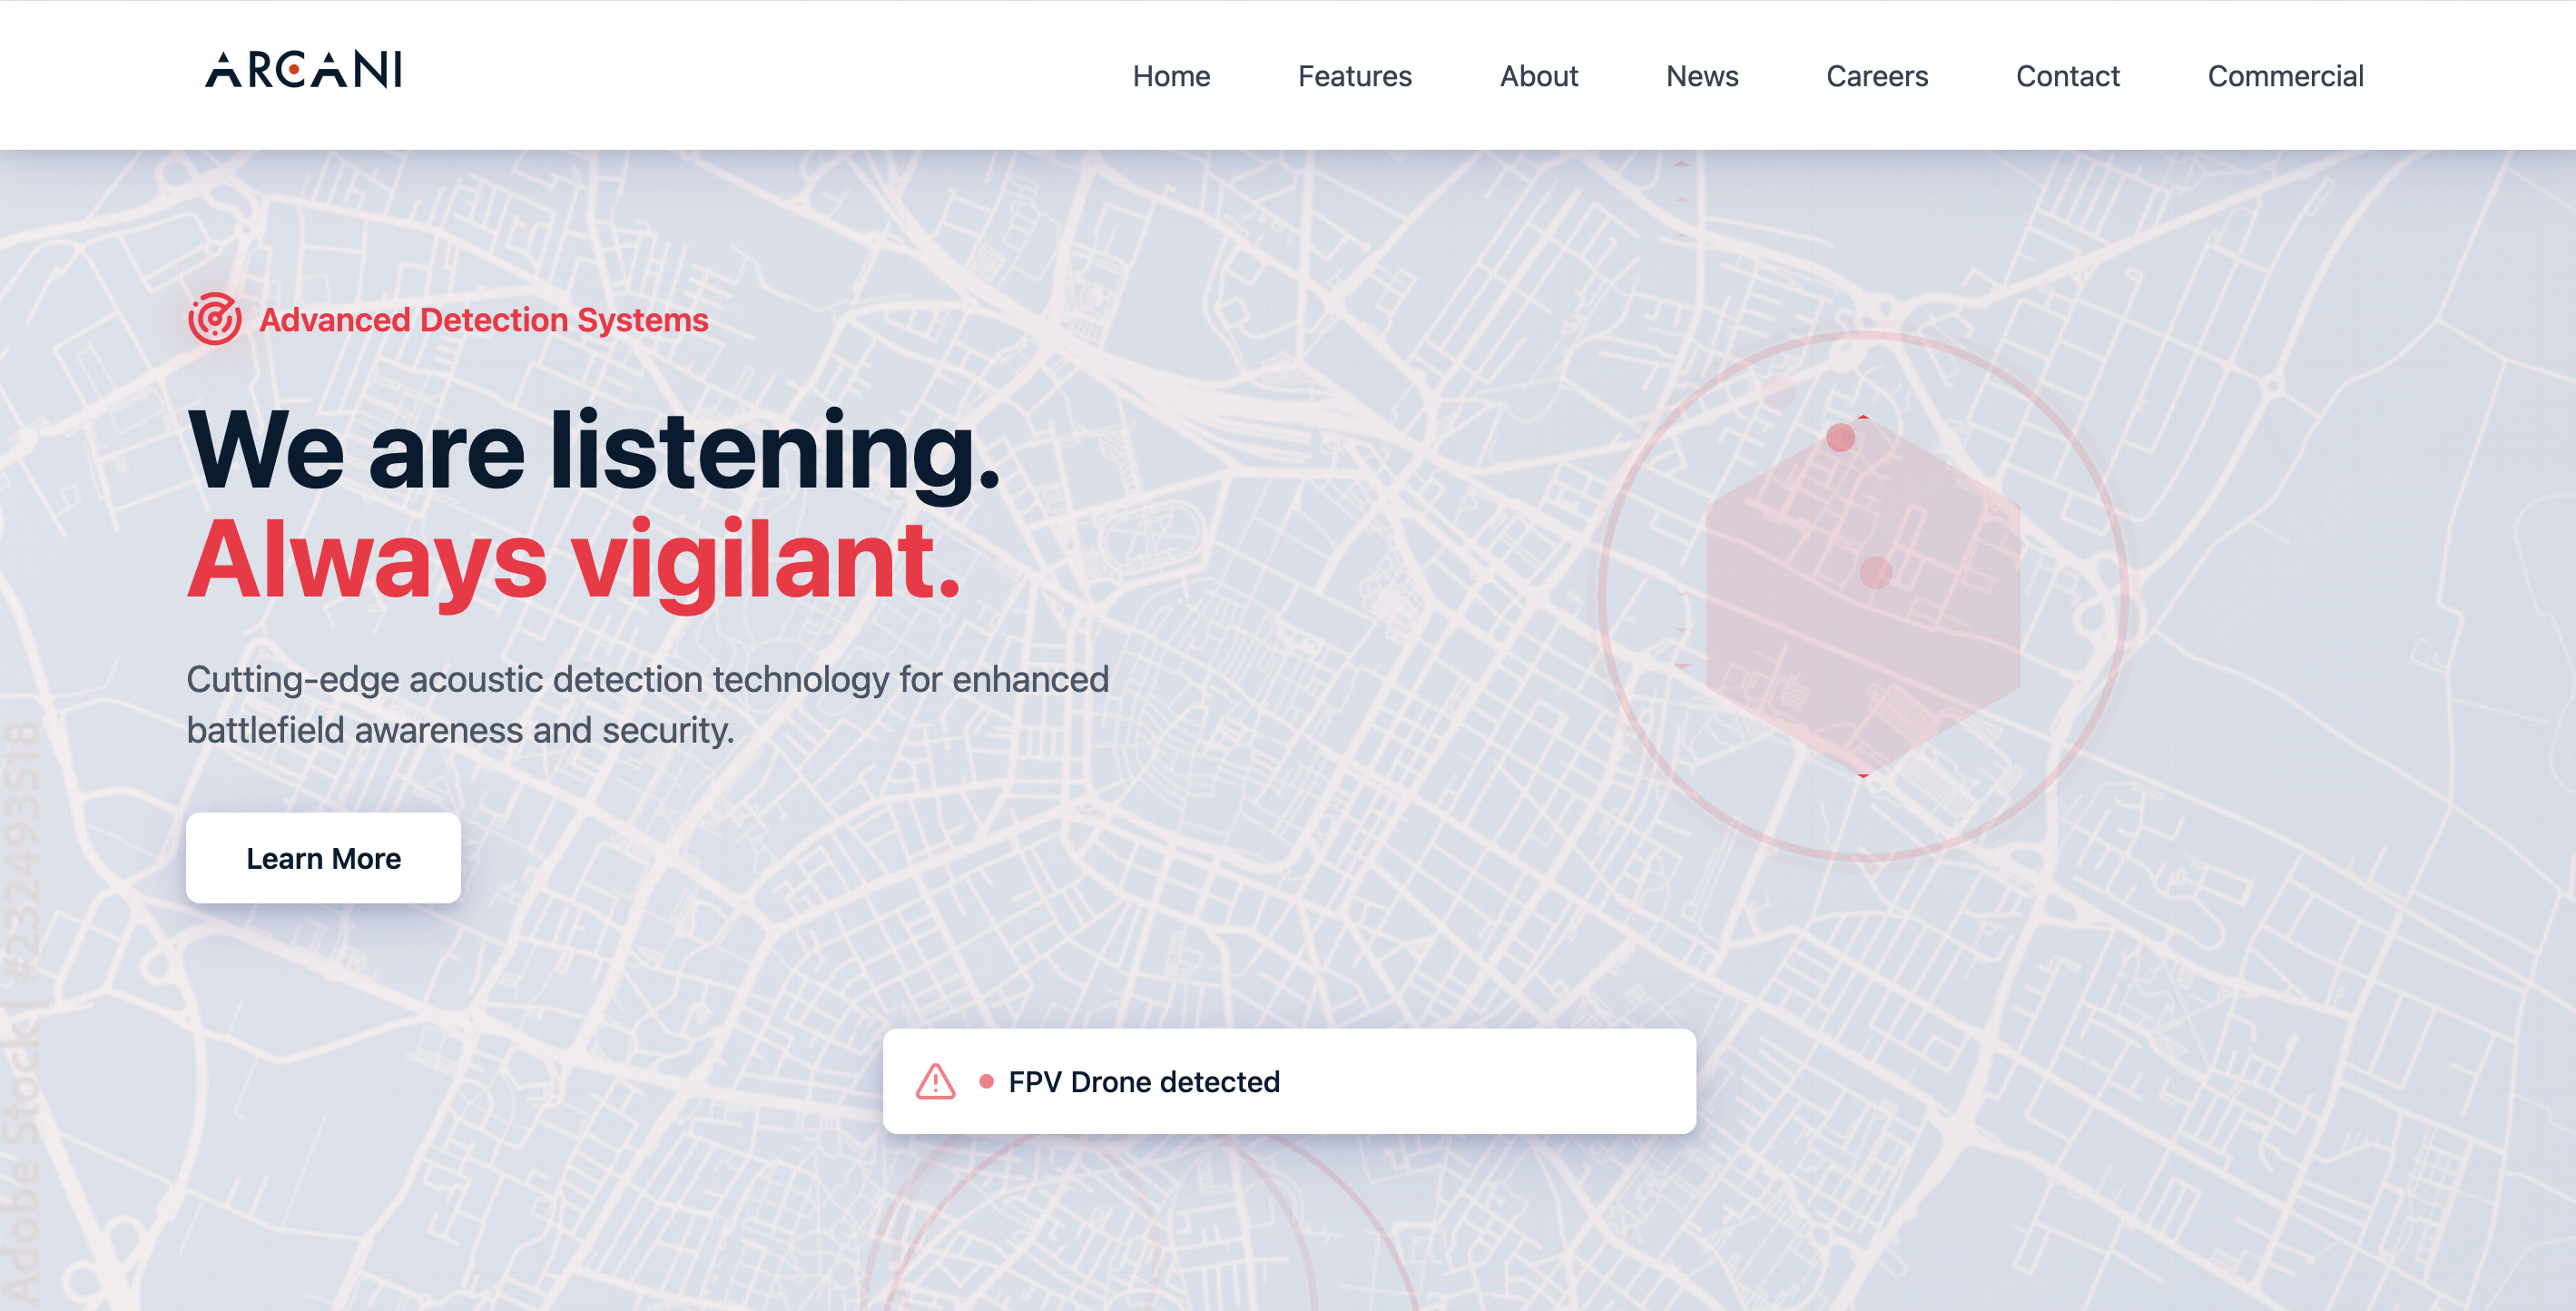Click the radar target icon
Viewport: 2576px width, 1311px height.
214,319
